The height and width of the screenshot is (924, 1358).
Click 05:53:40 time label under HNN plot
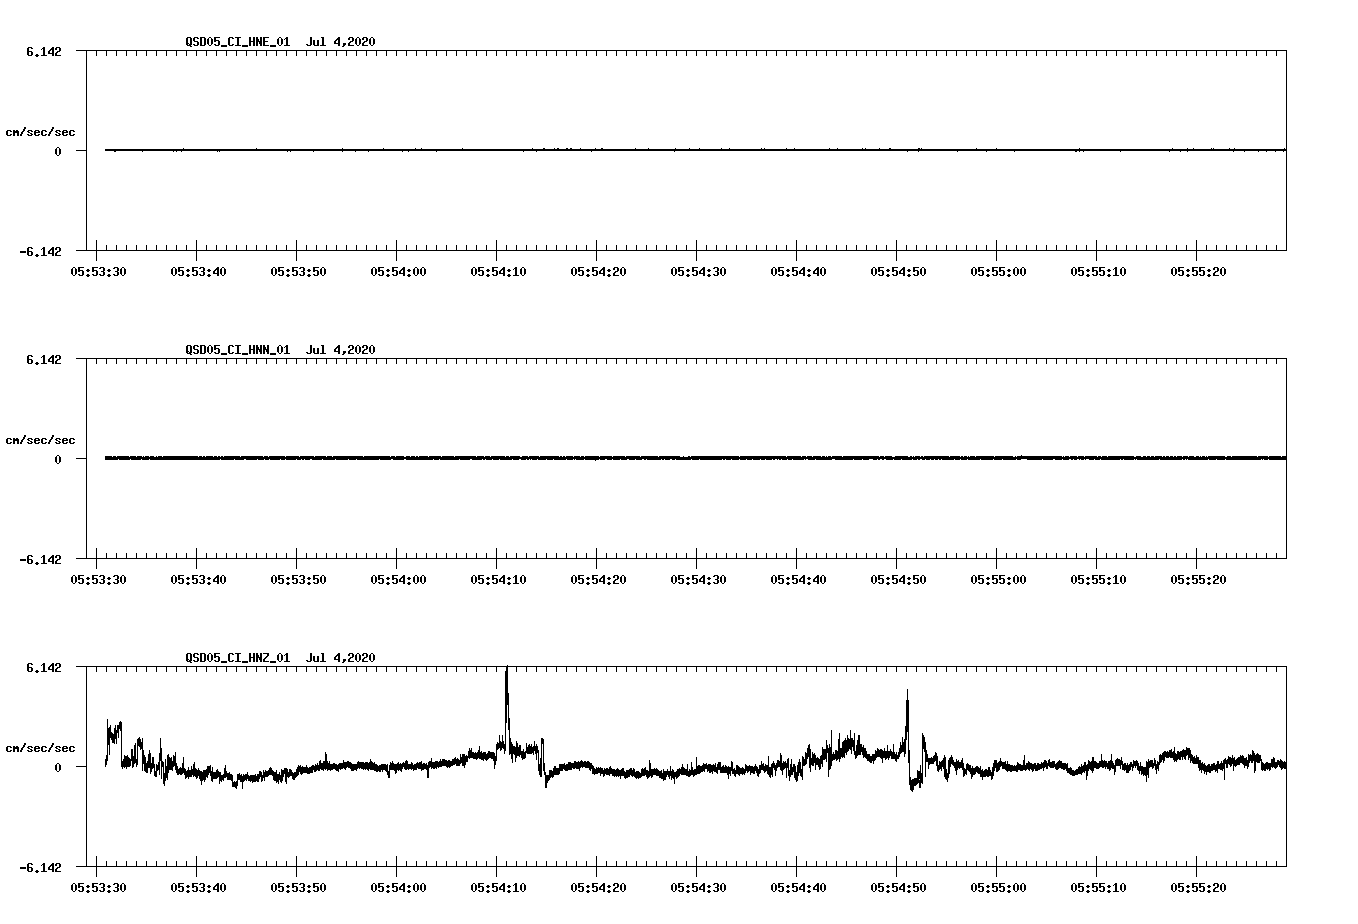click(198, 579)
